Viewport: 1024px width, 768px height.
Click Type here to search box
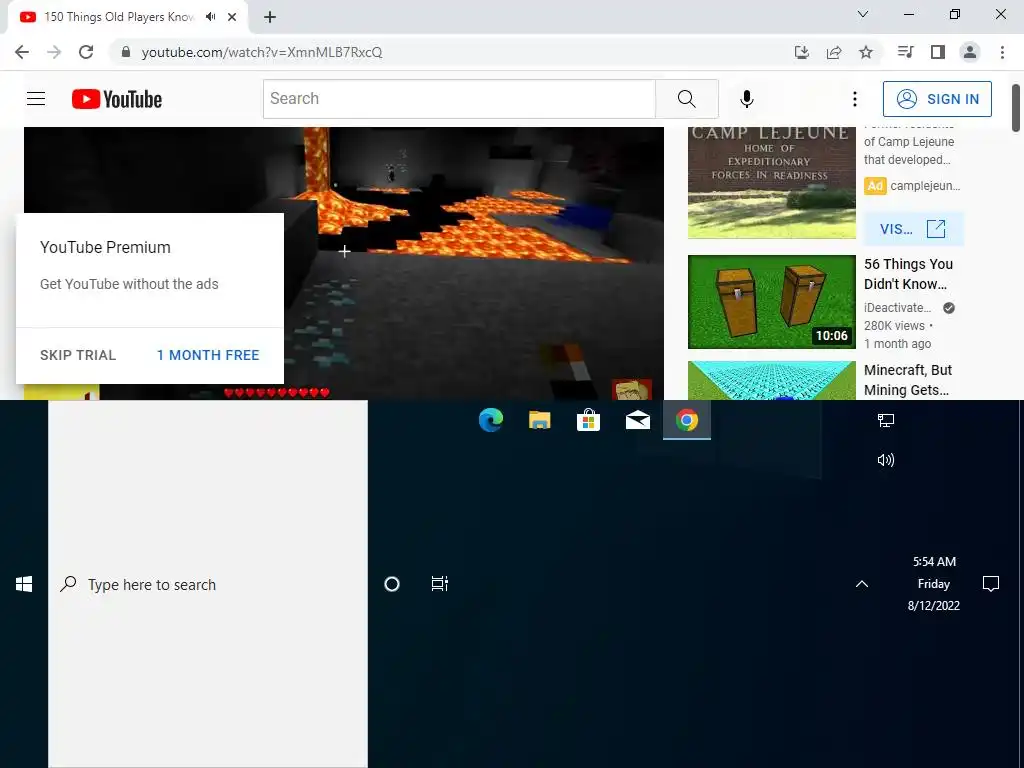pyautogui.click(x=208, y=584)
